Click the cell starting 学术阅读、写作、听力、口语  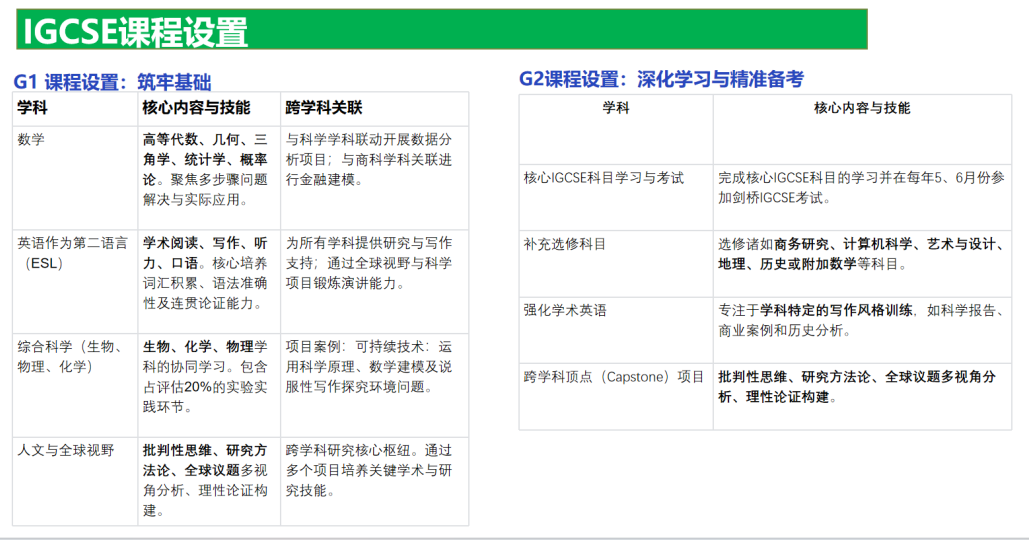coord(209,281)
